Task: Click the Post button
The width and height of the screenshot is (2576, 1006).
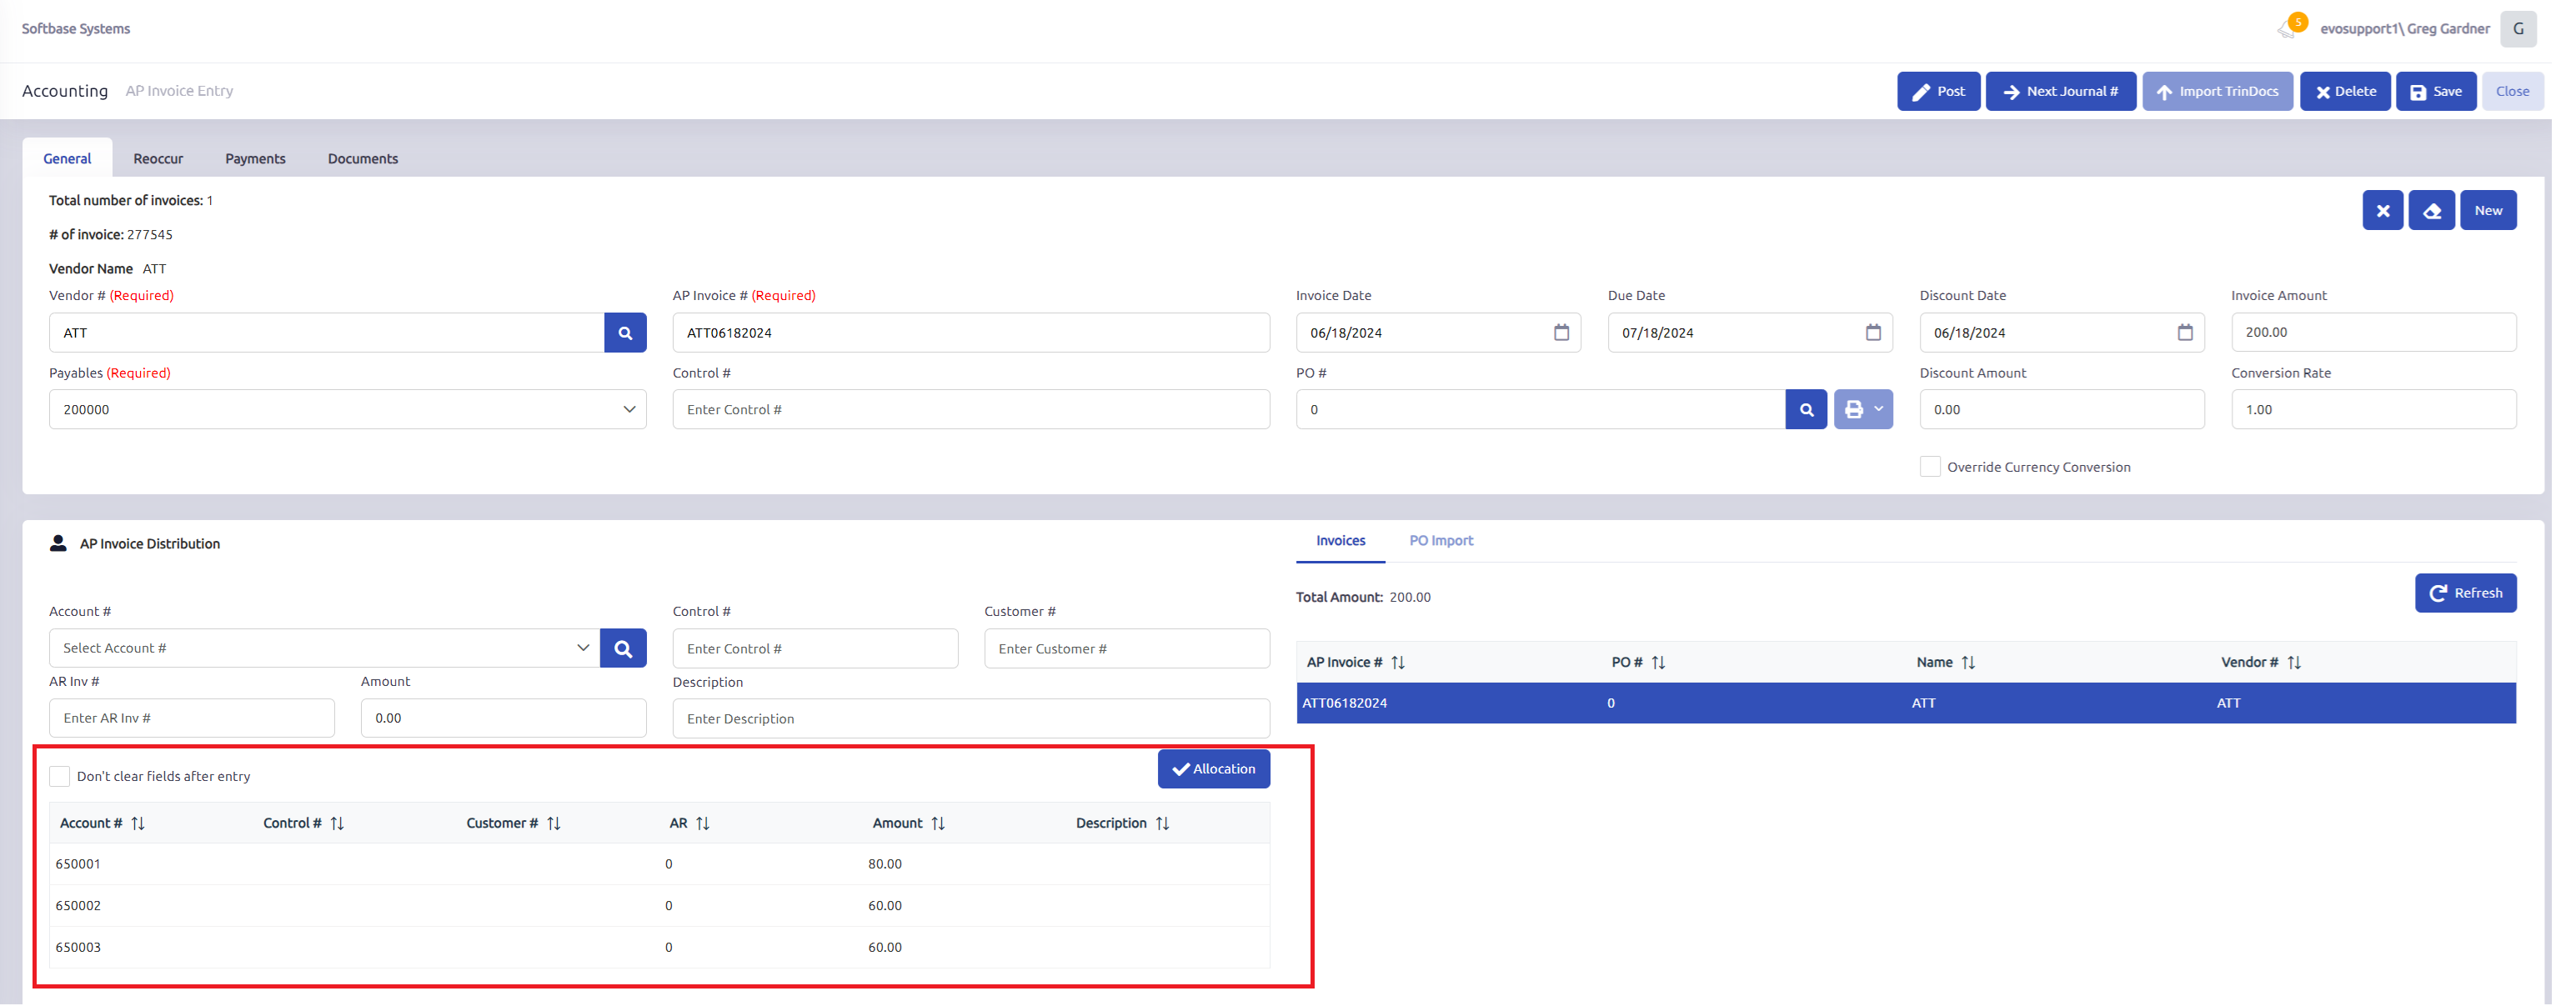Action: click(1938, 92)
